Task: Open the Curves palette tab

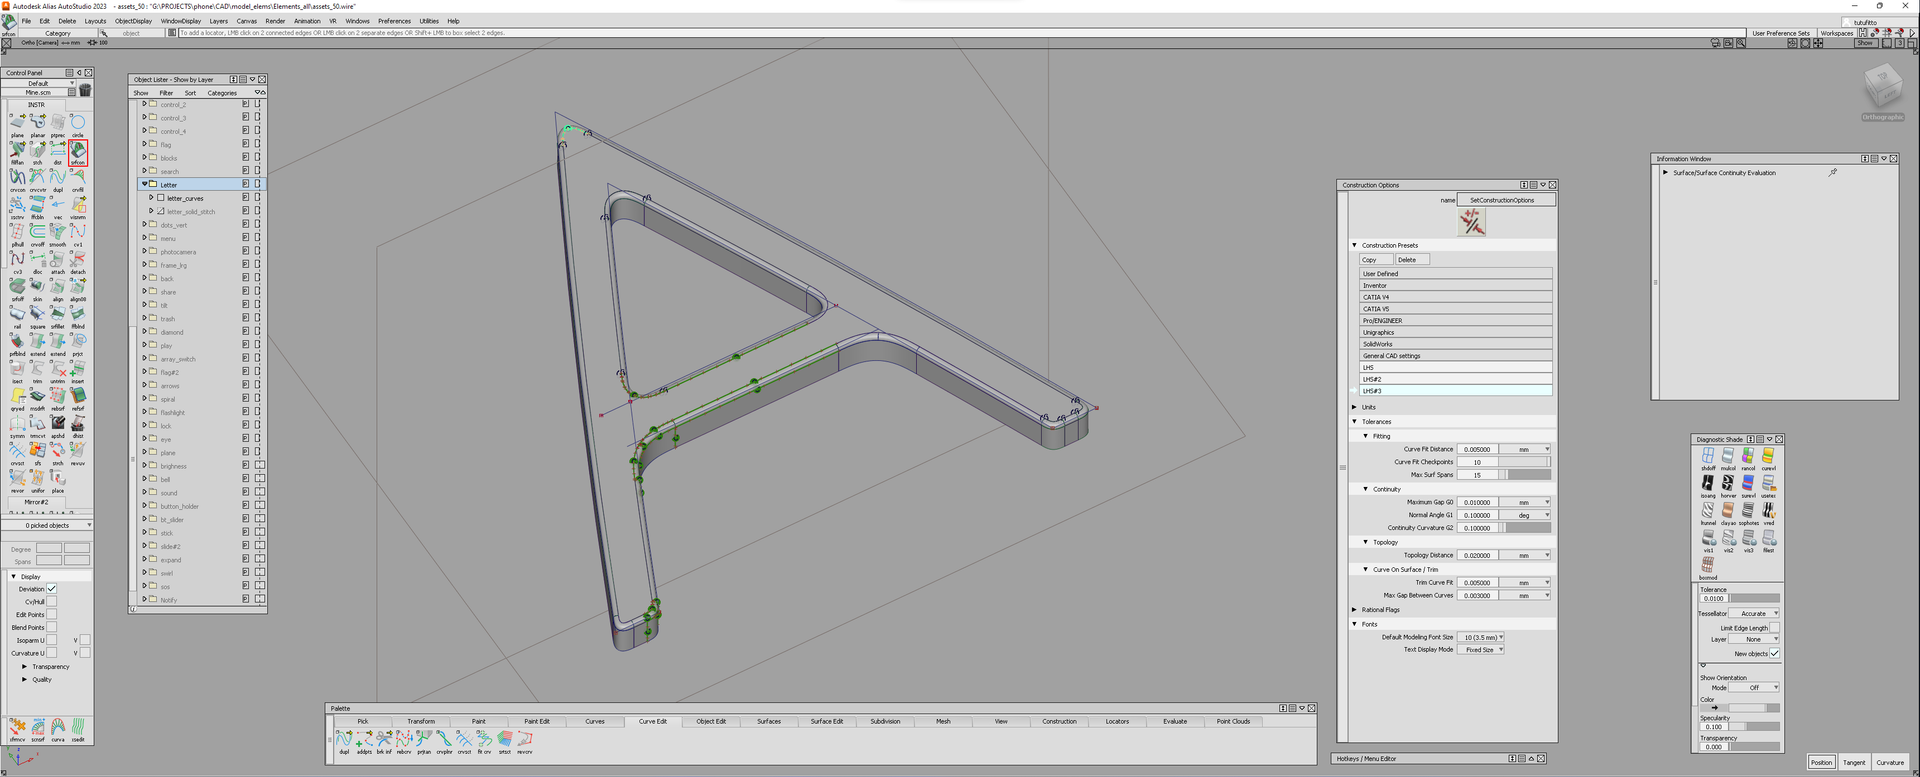Action: tap(594, 721)
